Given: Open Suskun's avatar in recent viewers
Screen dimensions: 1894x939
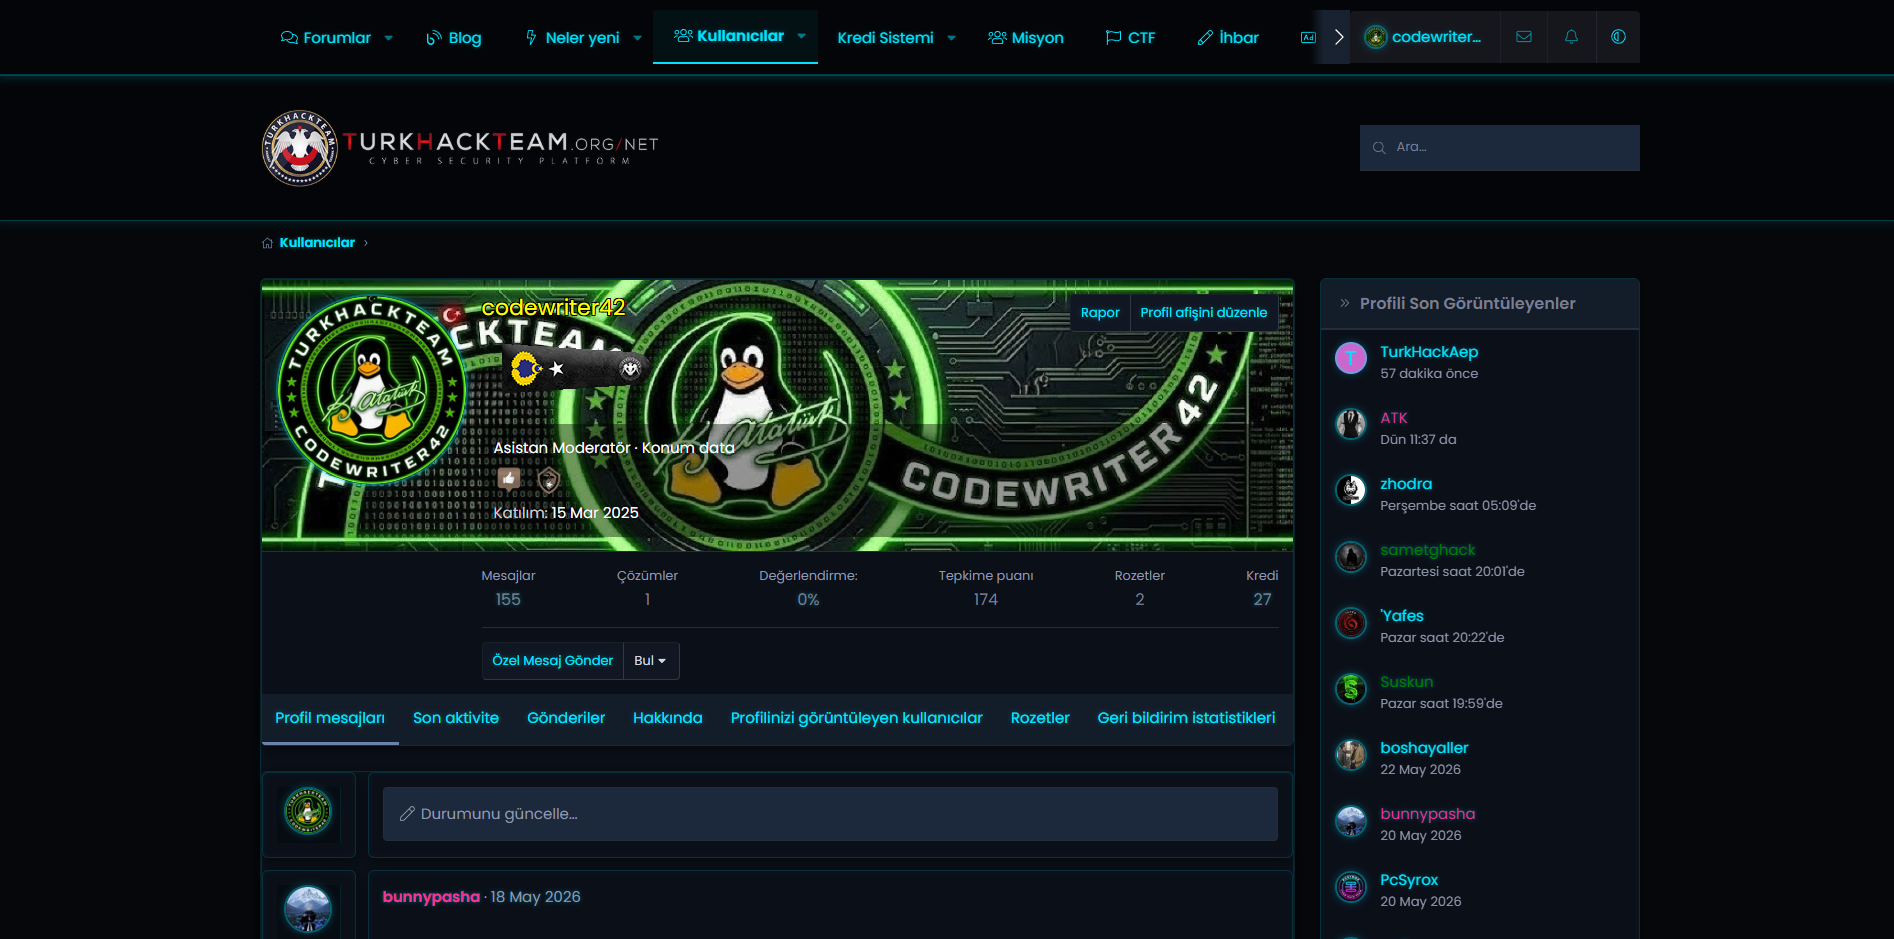Looking at the screenshot, I should (1351, 688).
